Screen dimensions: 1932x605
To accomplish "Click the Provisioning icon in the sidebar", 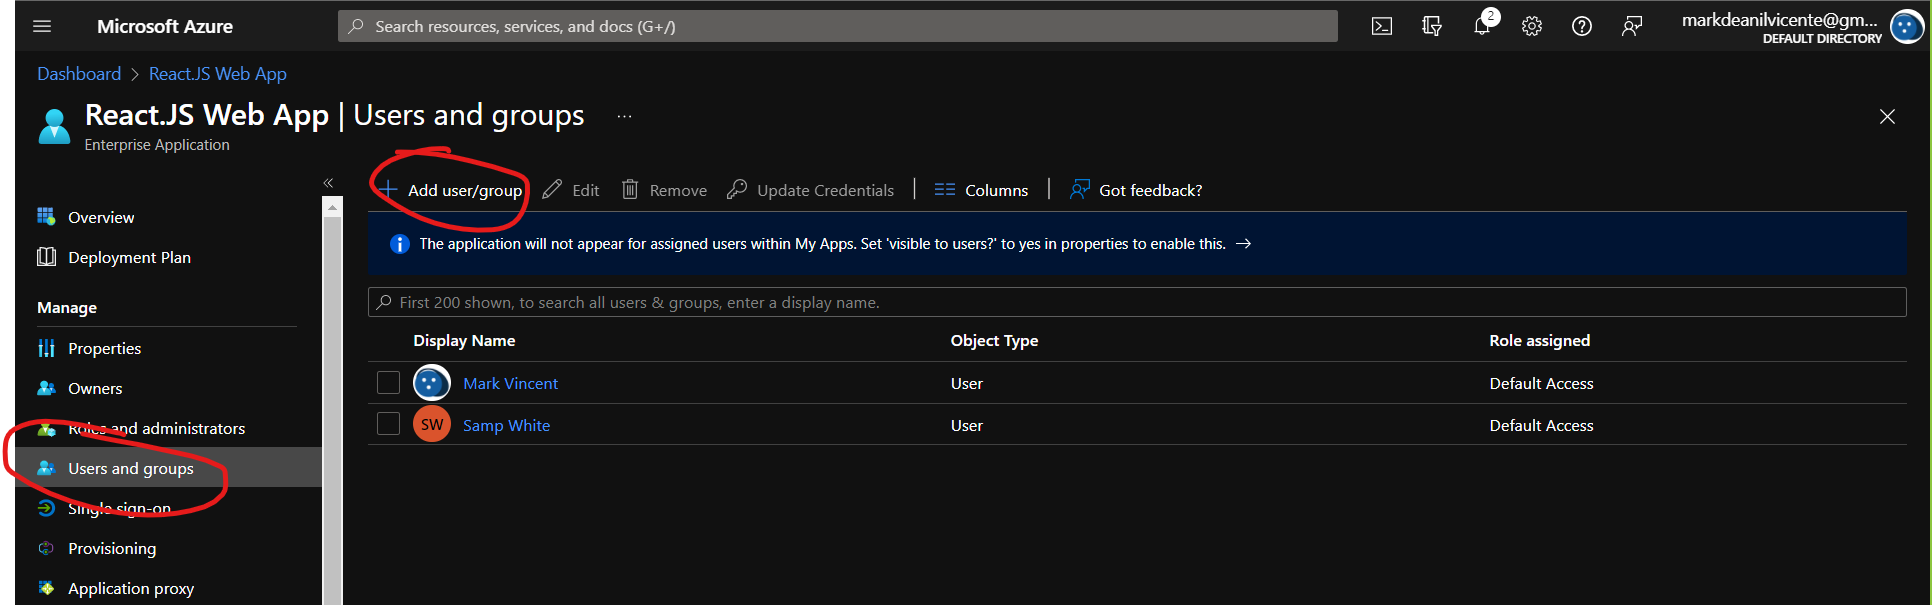I will 46,548.
